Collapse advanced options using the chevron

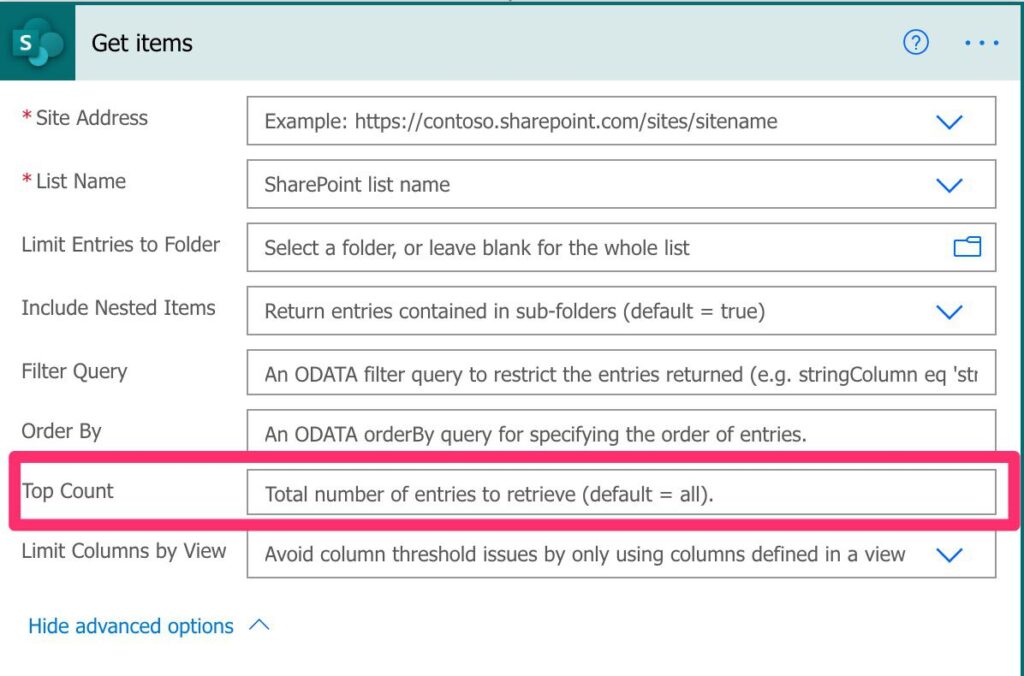tap(259, 625)
